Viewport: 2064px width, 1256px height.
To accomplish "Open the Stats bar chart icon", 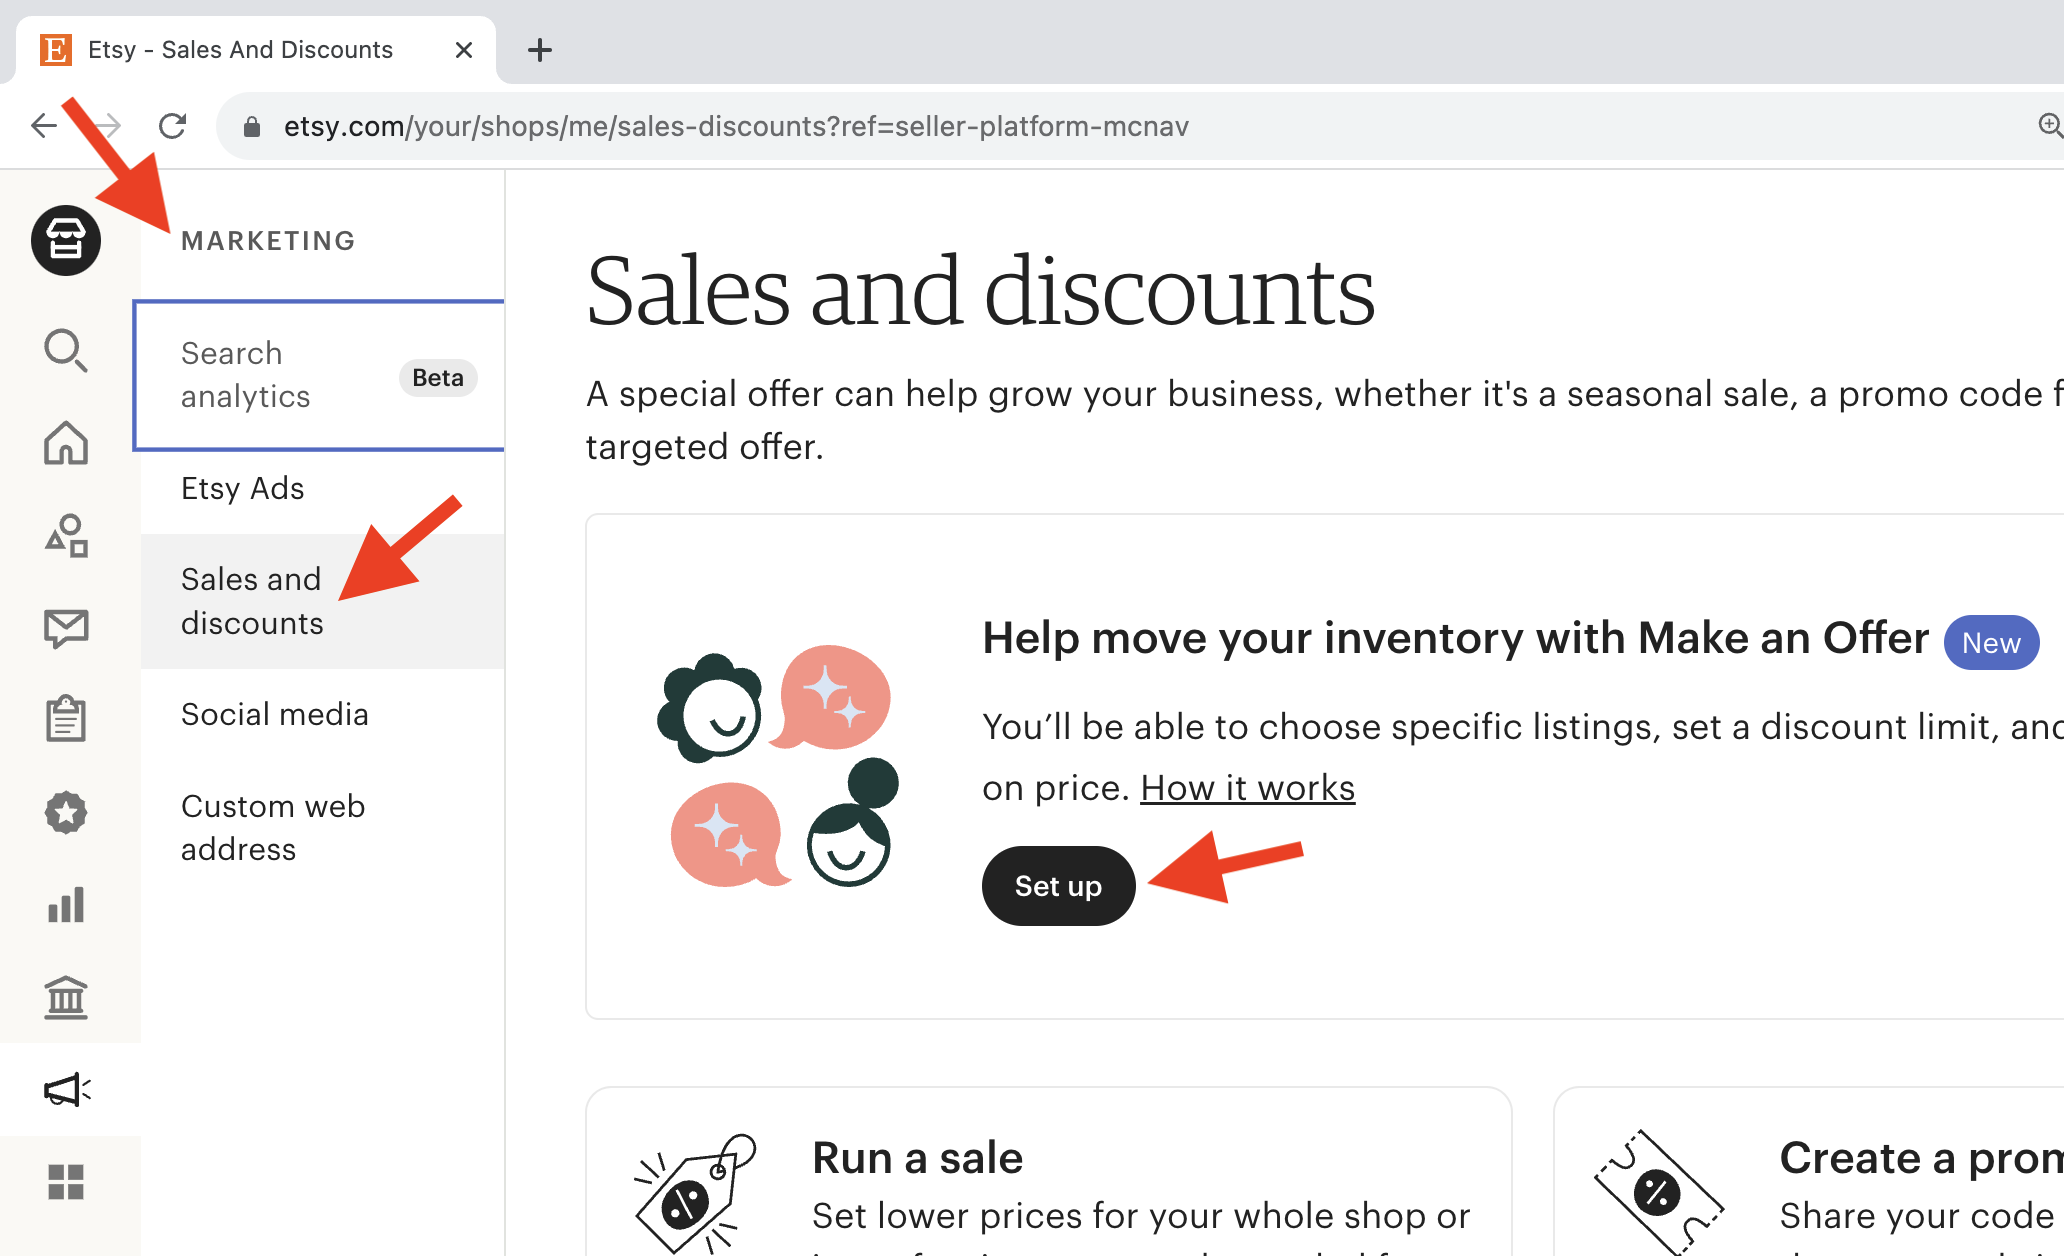I will tap(66, 905).
